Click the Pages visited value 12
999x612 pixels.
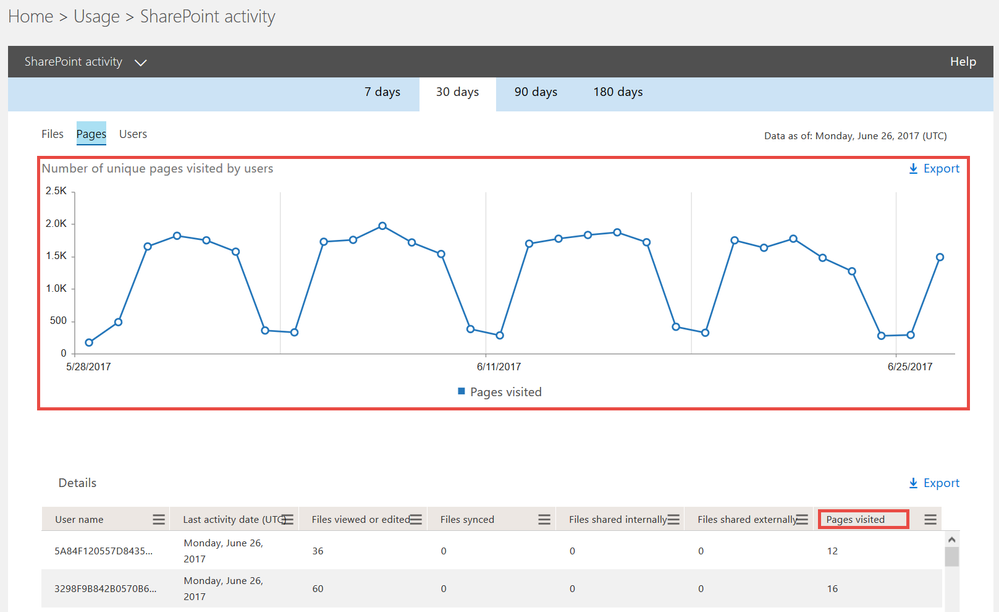pos(832,551)
